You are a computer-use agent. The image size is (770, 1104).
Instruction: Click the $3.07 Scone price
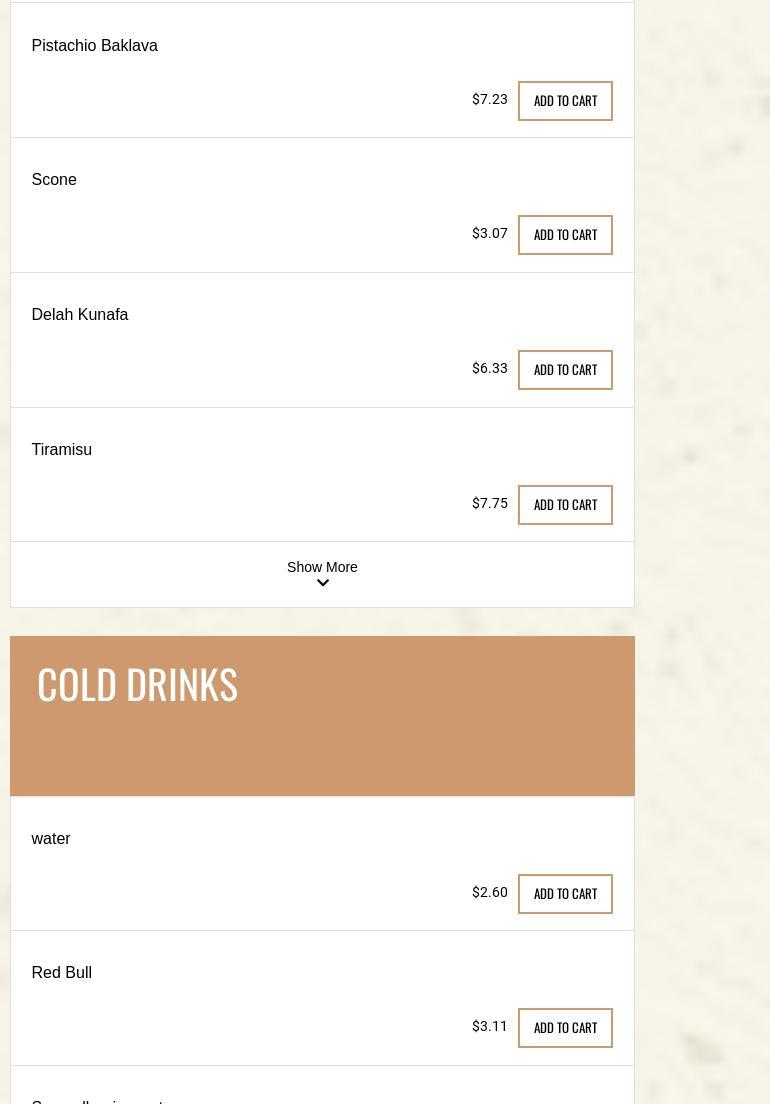(490, 234)
